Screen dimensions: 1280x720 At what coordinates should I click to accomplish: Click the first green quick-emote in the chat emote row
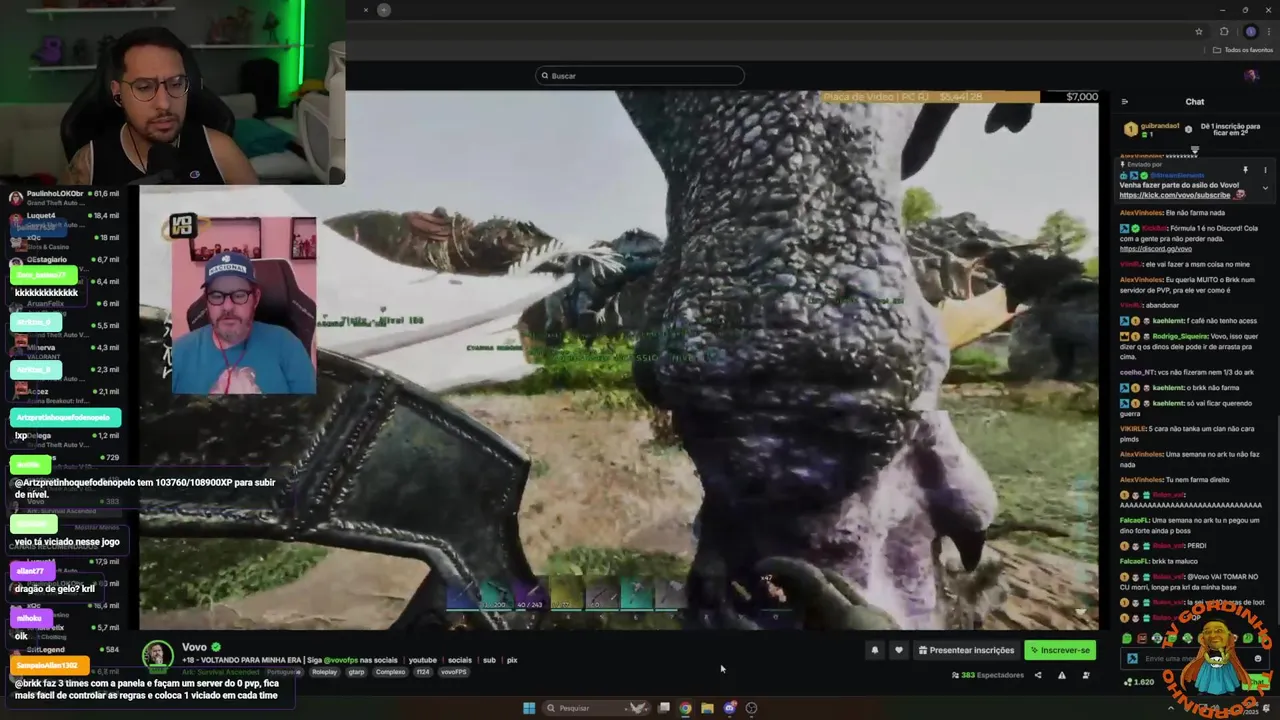pos(1127,638)
